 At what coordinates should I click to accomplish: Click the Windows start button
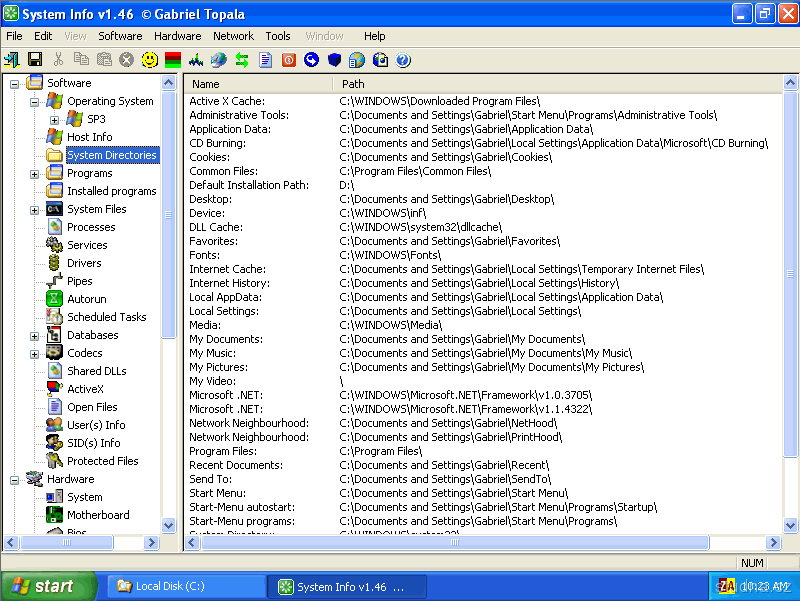coord(48,587)
